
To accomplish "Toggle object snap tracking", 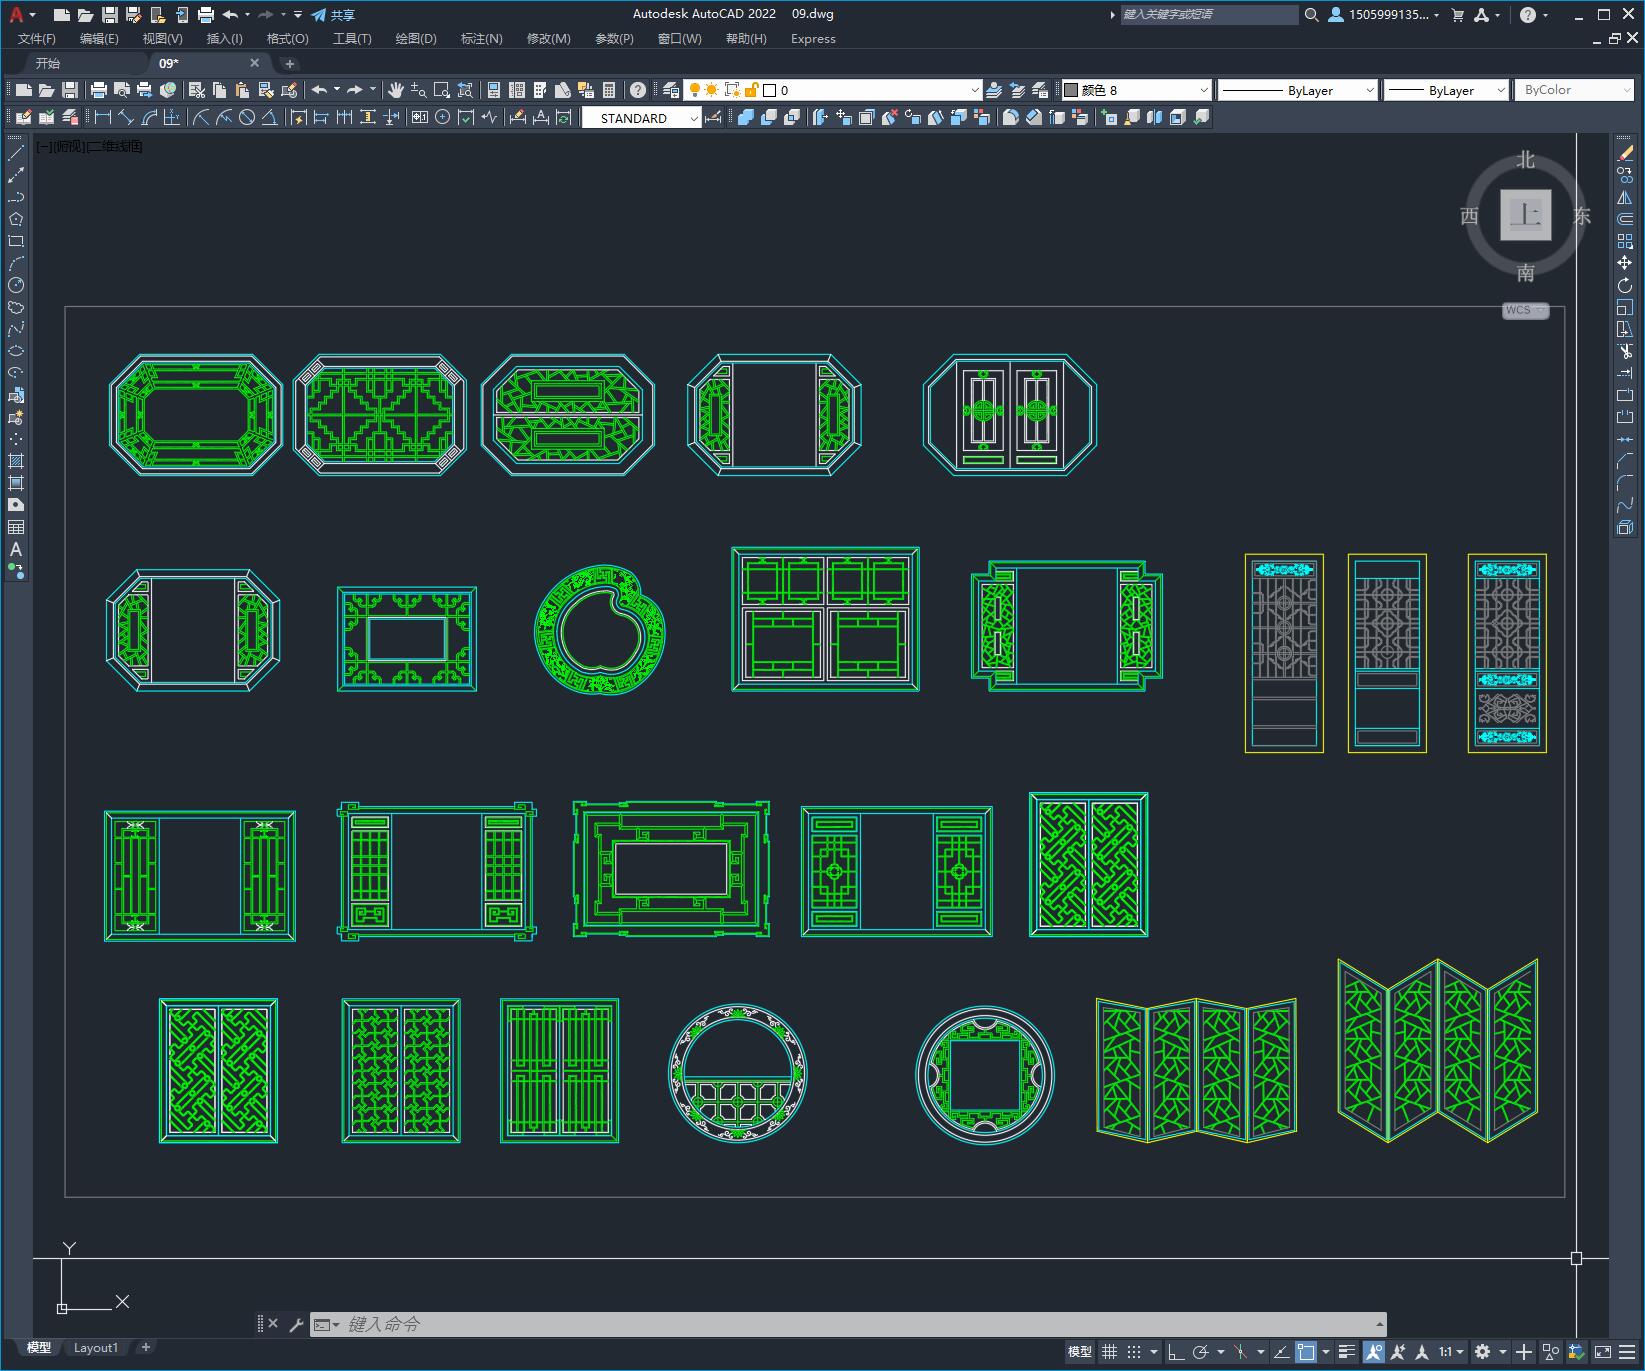I will tap(1282, 1352).
